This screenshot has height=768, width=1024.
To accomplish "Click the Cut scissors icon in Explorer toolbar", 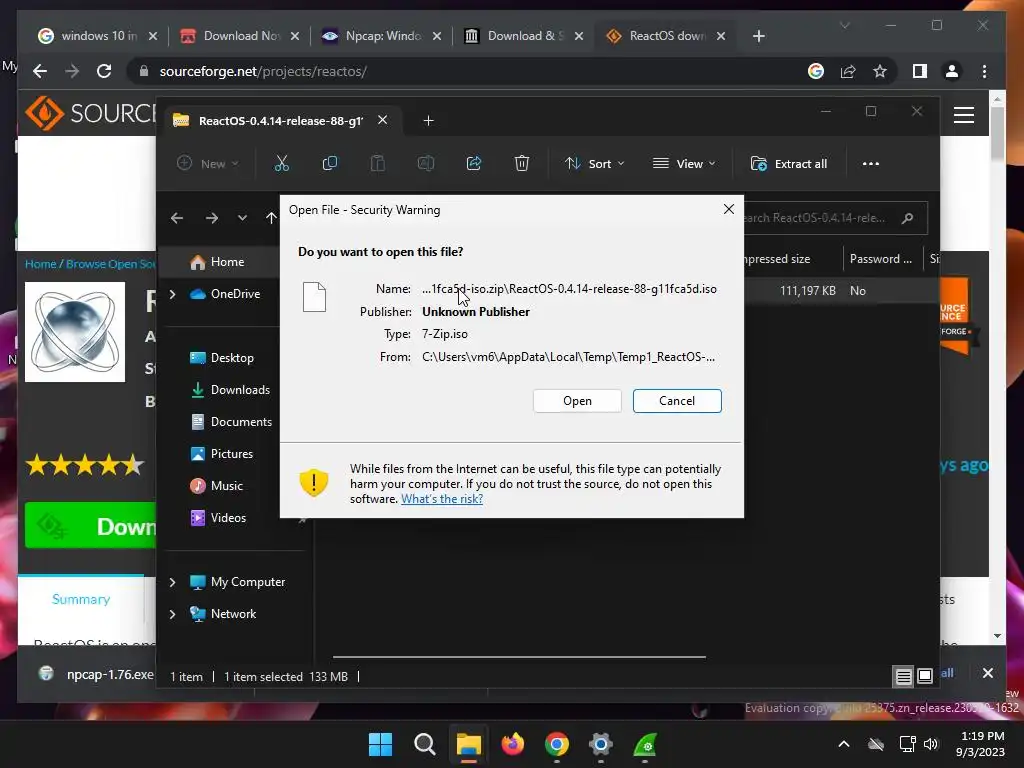I will coord(281,163).
